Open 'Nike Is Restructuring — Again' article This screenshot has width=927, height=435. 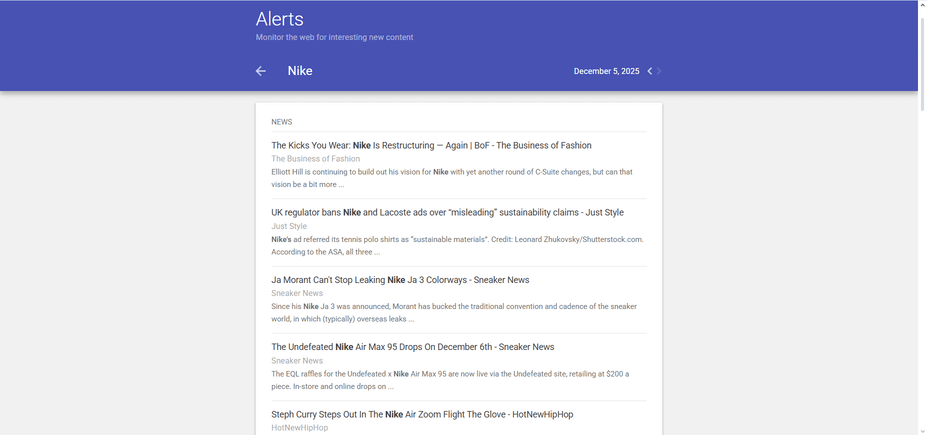[431, 145]
